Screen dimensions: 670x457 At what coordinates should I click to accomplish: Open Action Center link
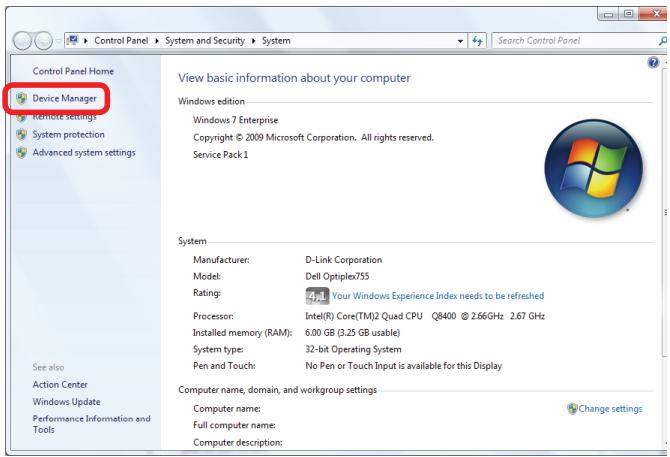[x=60, y=384]
